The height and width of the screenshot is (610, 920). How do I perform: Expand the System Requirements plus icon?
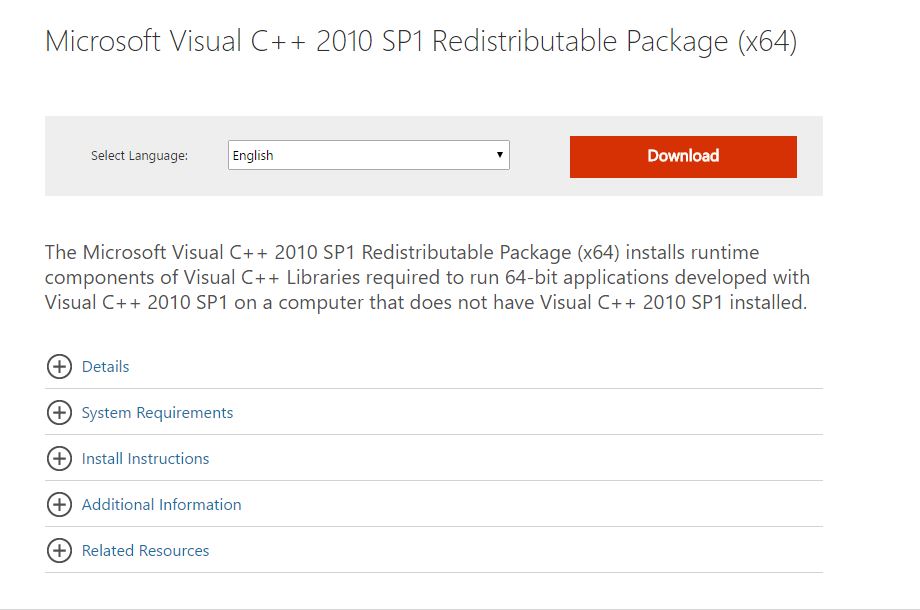point(59,412)
